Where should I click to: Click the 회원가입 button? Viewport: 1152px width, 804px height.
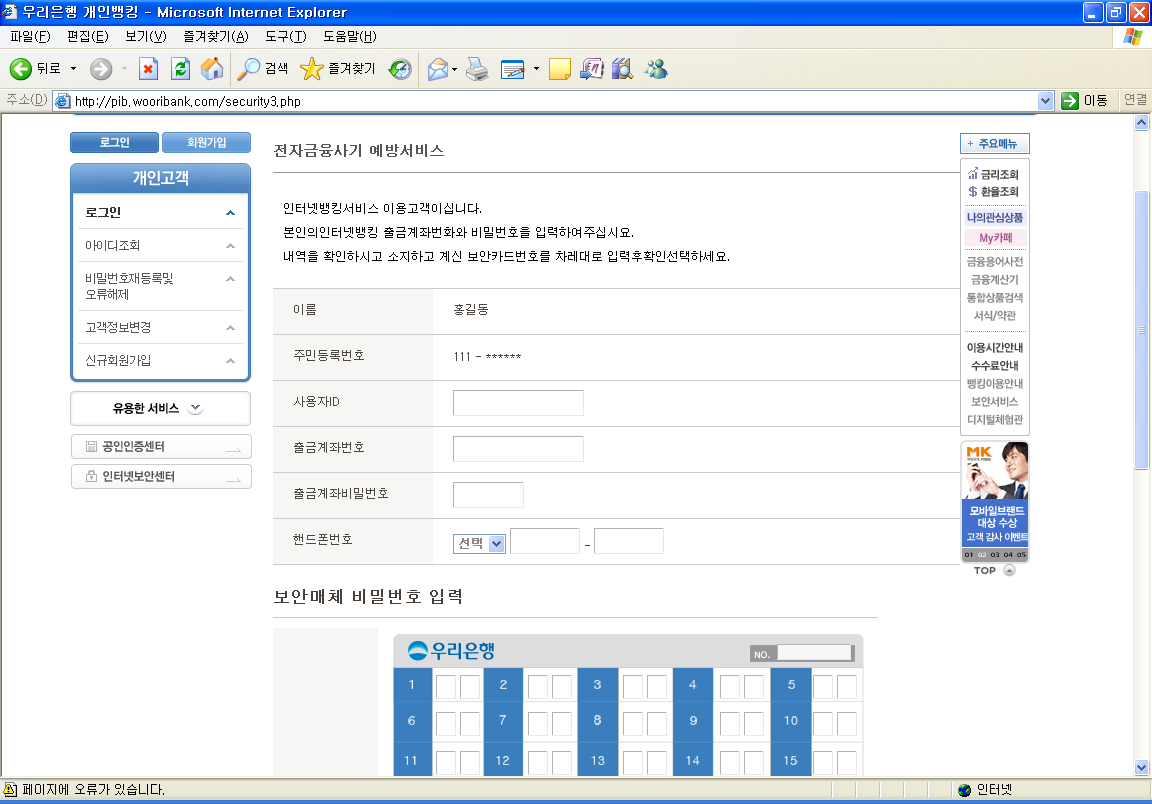pos(206,143)
